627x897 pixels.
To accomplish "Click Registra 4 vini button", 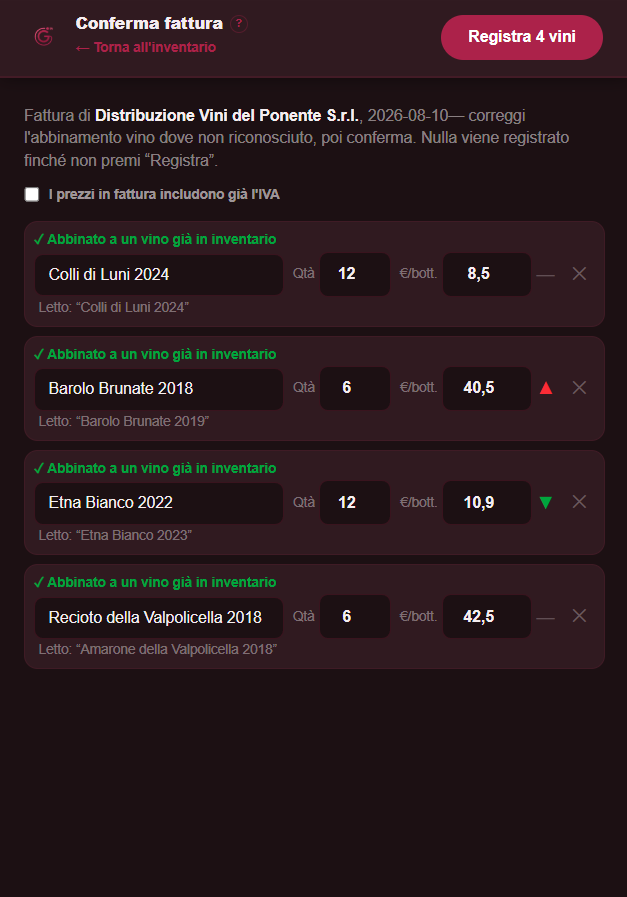I will (x=522, y=37).
